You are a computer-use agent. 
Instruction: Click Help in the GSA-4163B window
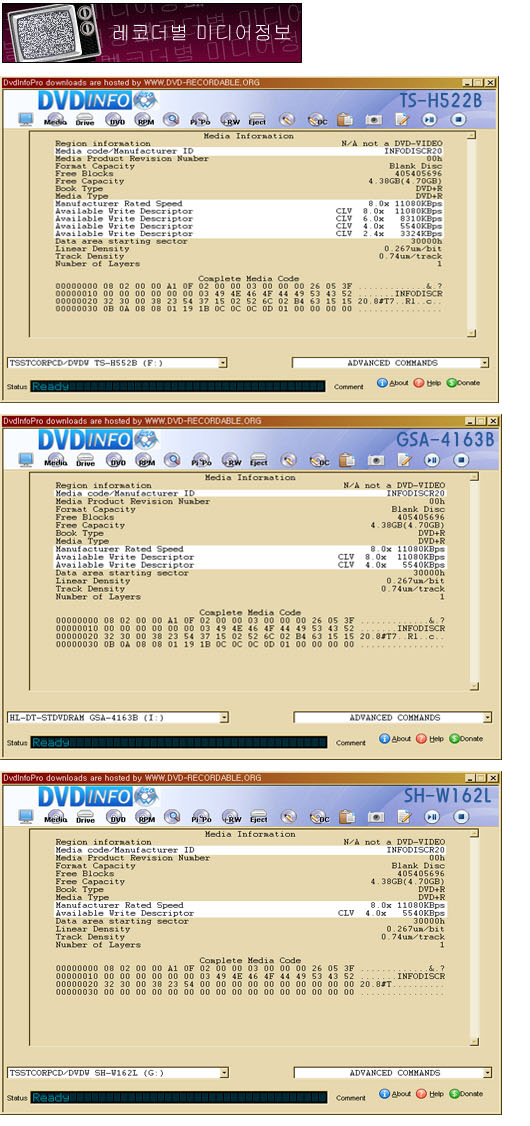(429, 738)
